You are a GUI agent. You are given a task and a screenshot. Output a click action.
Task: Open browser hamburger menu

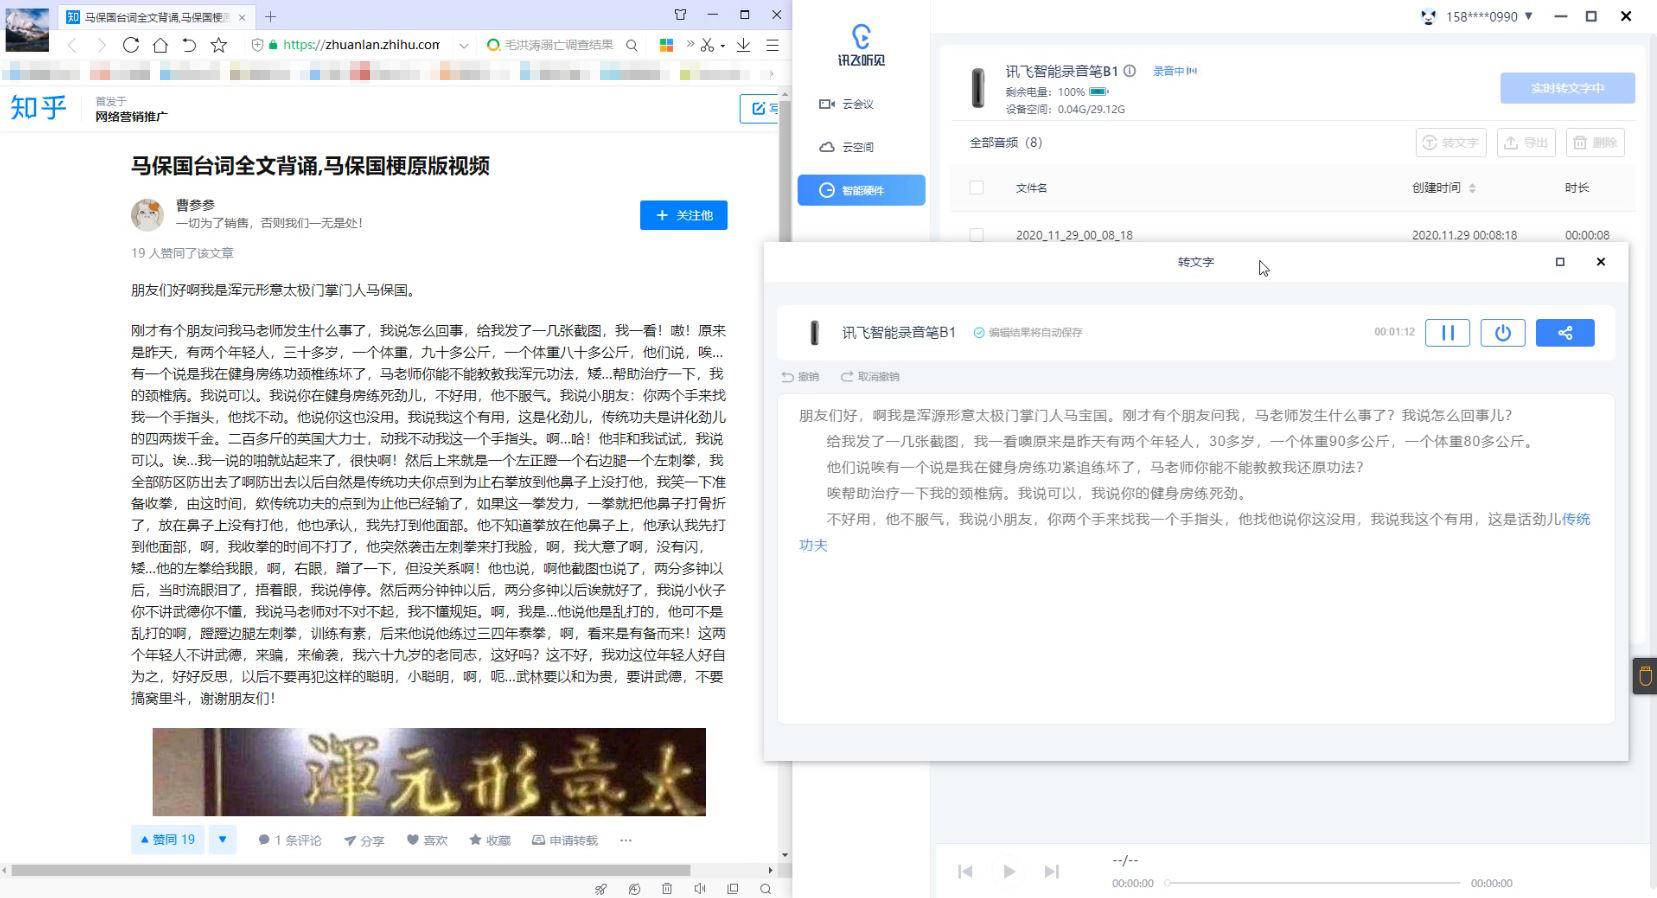pos(772,45)
